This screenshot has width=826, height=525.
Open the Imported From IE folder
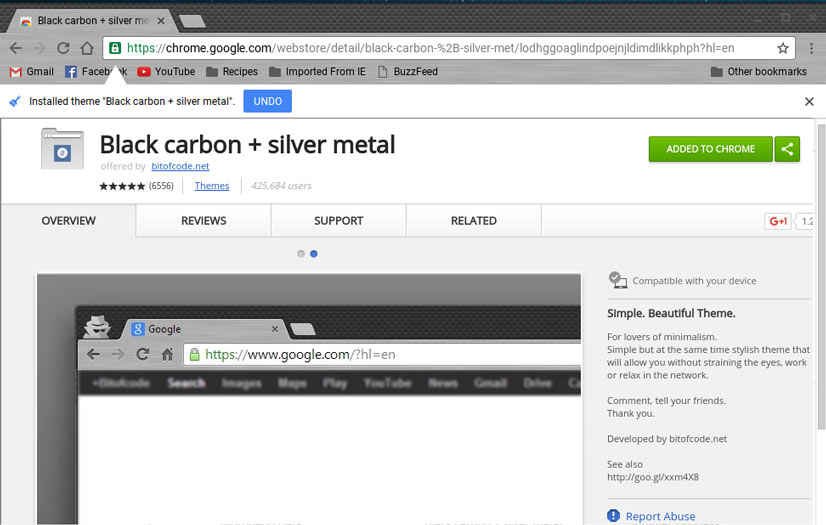pyautogui.click(x=317, y=72)
